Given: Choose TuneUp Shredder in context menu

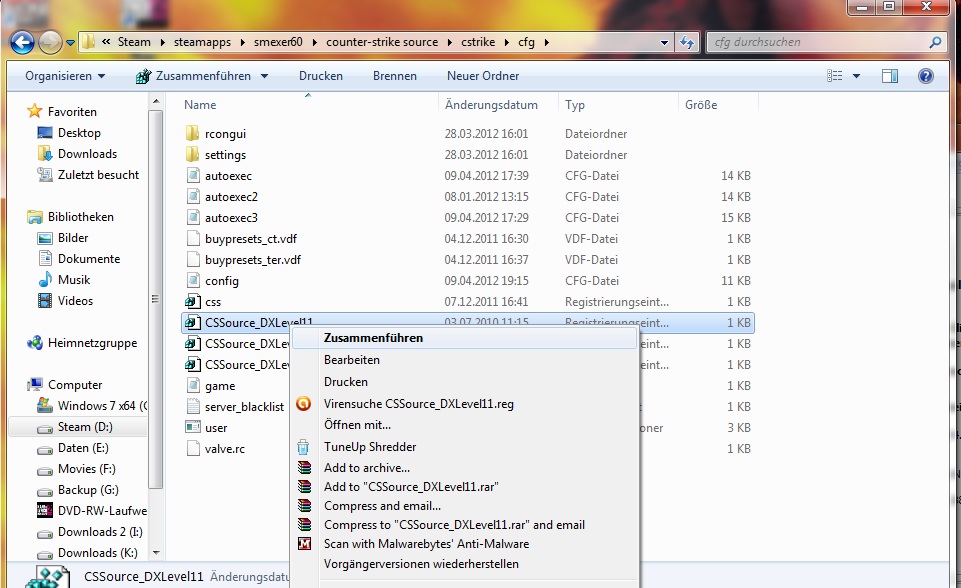Looking at the screenshot, I should tap(370, 447).
